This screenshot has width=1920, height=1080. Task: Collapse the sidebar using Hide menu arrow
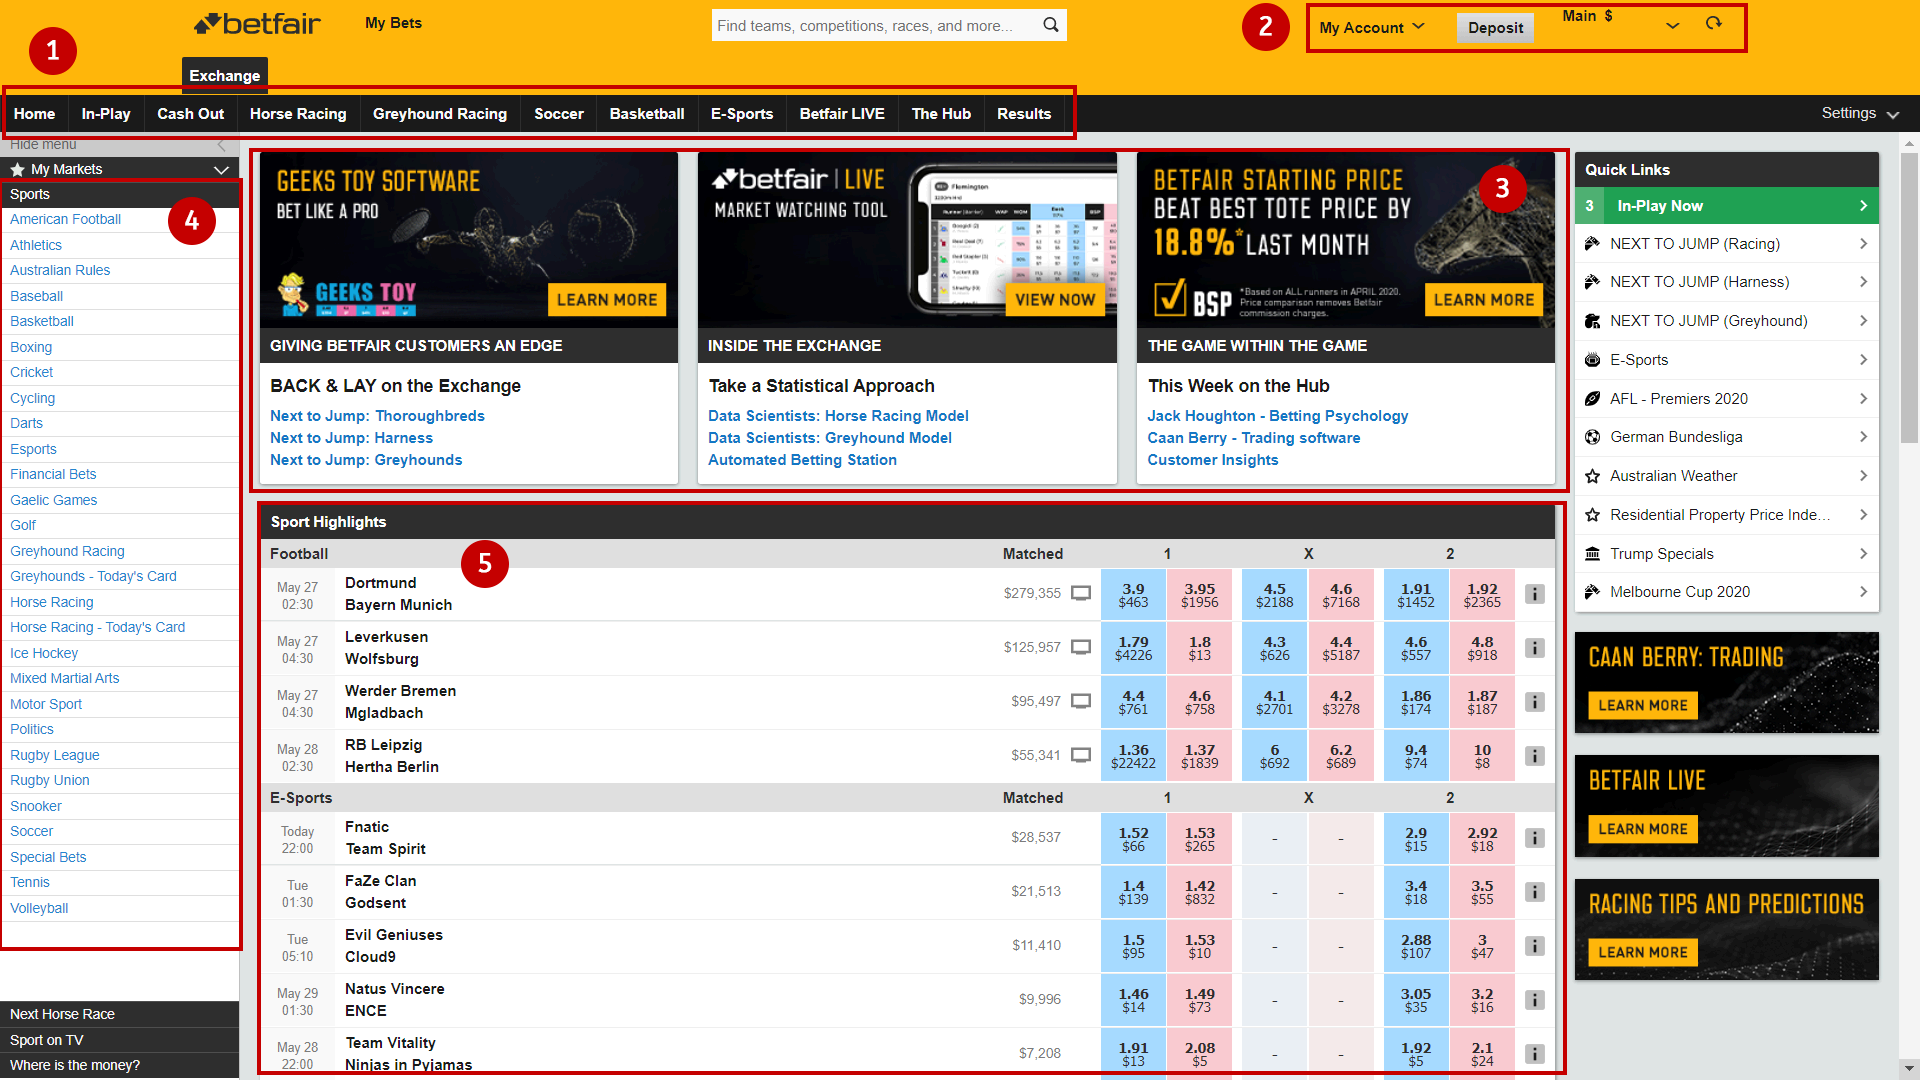[x=220, y=144]
